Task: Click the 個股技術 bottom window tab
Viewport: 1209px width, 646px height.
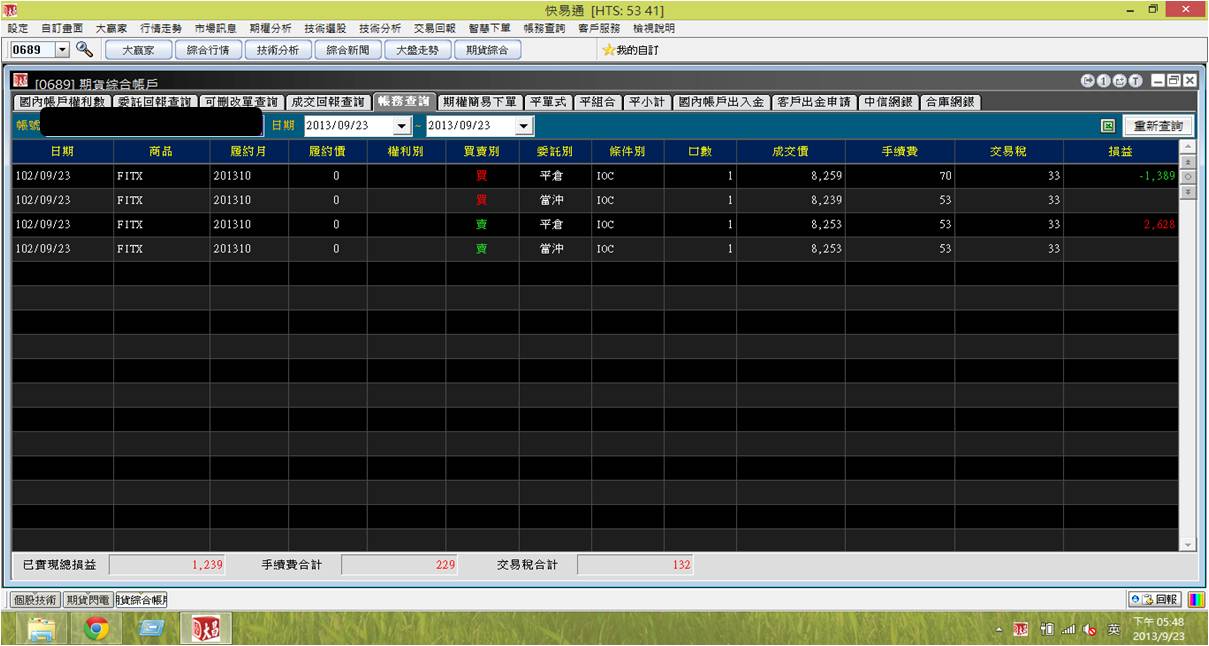Action: [x=35, y=600]
